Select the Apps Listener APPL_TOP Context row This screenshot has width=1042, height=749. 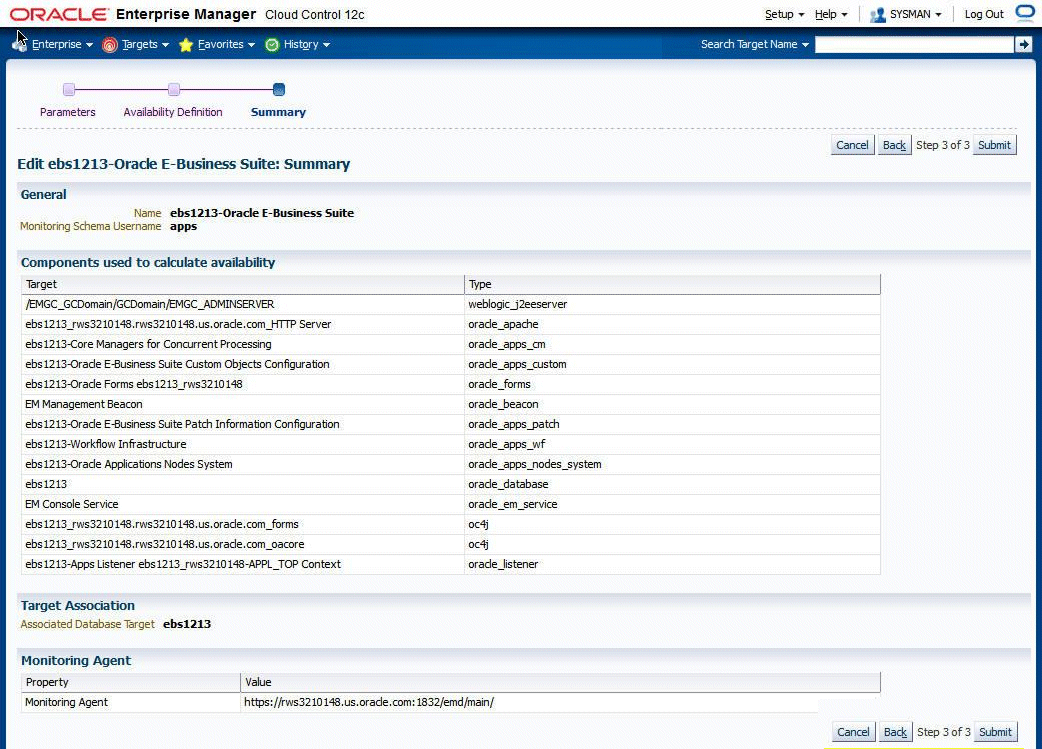tap(451, 564)
